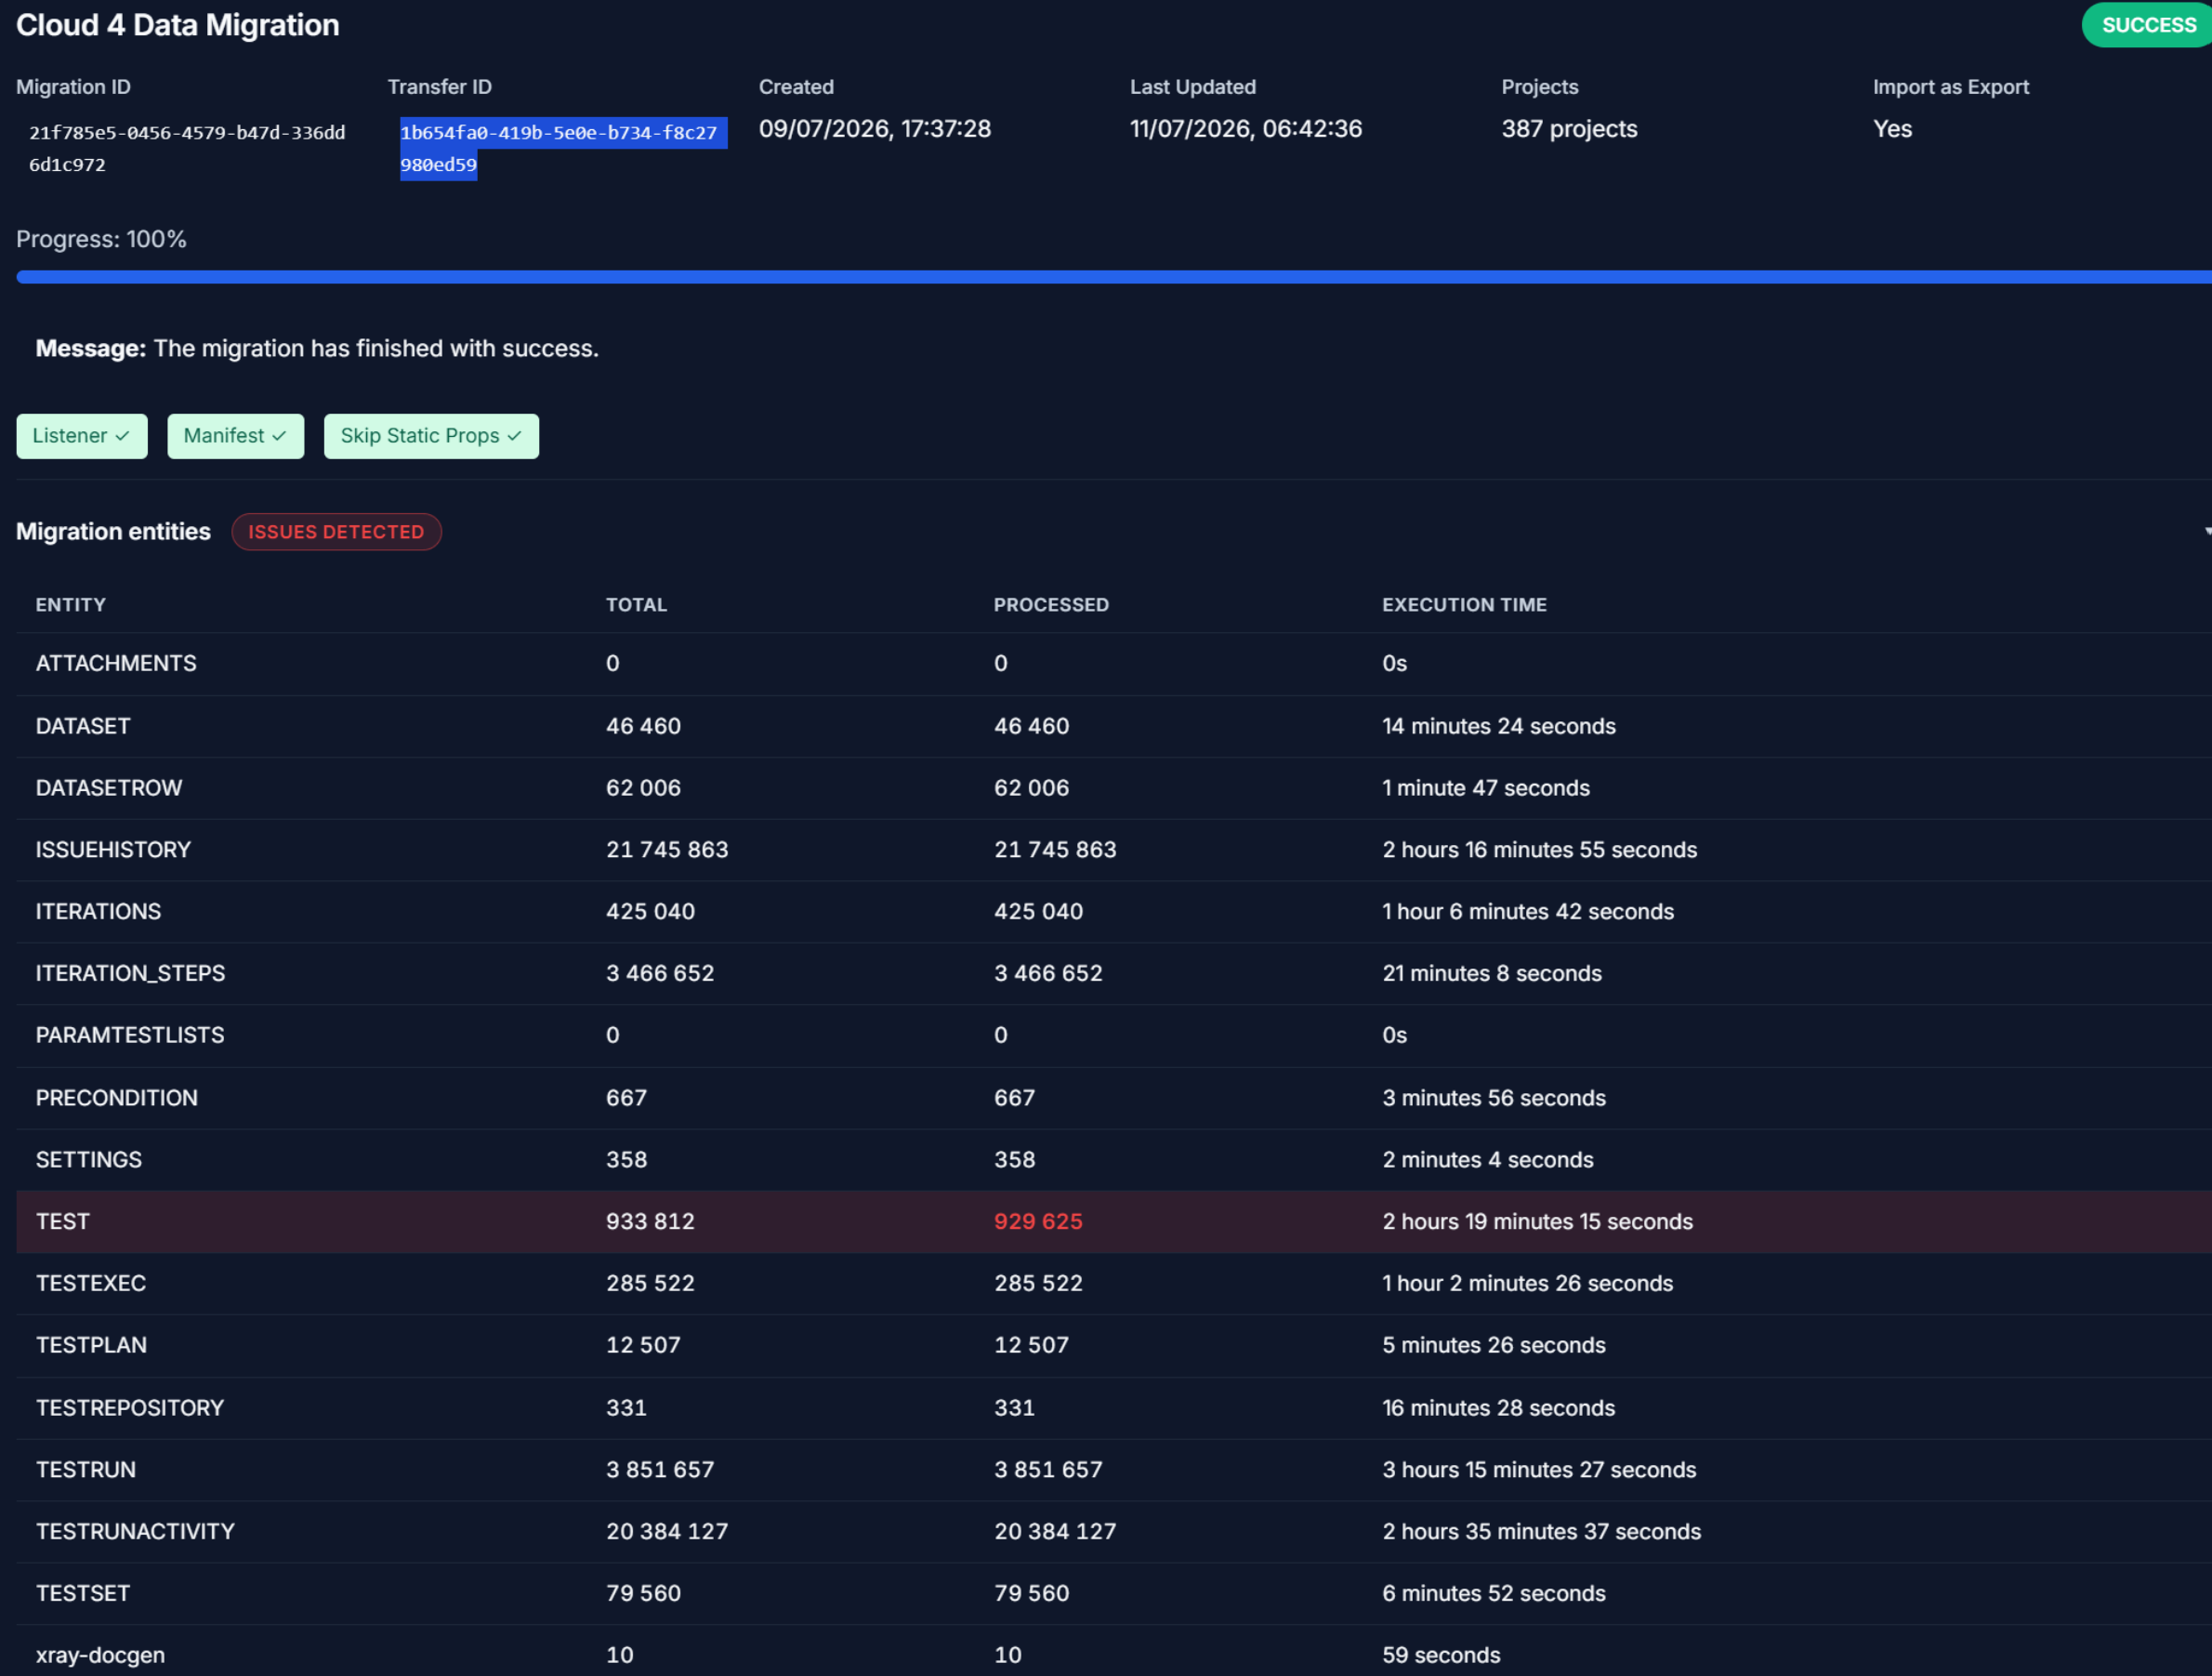Click the 2 hours 19 minutes 15 seconds time
Viewport: 2212px width, 1676px height.
(x=1538, y=1222)
